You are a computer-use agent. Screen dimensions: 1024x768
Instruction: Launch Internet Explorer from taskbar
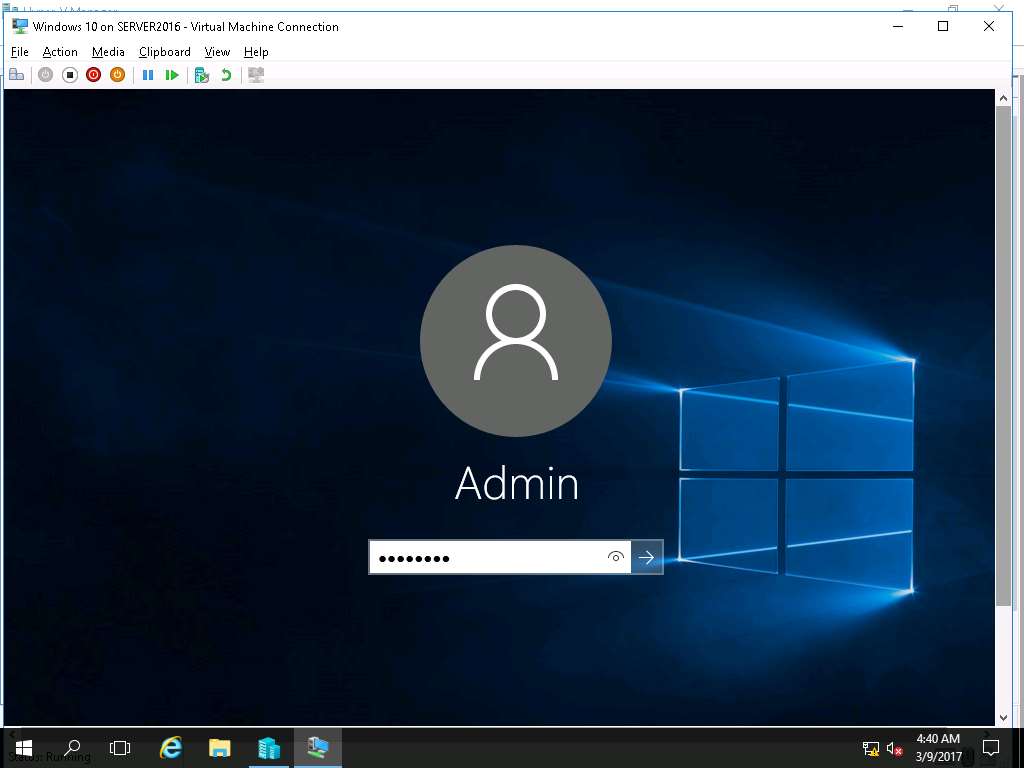pyautogui.click(x=170, y=748)
